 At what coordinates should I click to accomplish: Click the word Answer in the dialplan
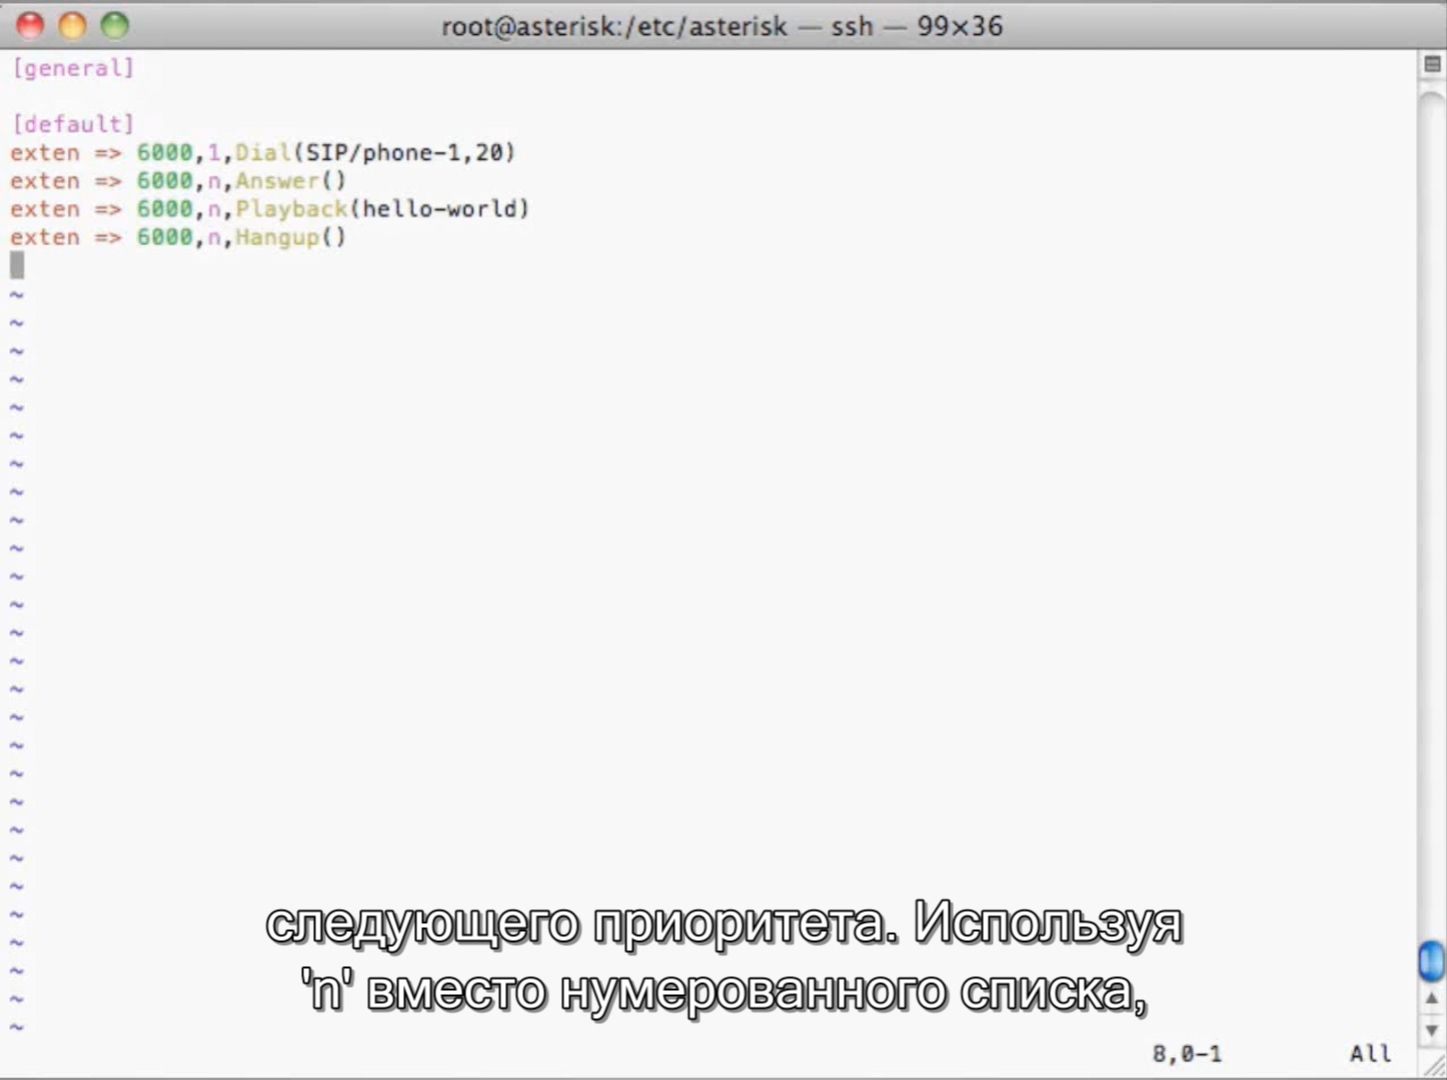coord(277,181)
